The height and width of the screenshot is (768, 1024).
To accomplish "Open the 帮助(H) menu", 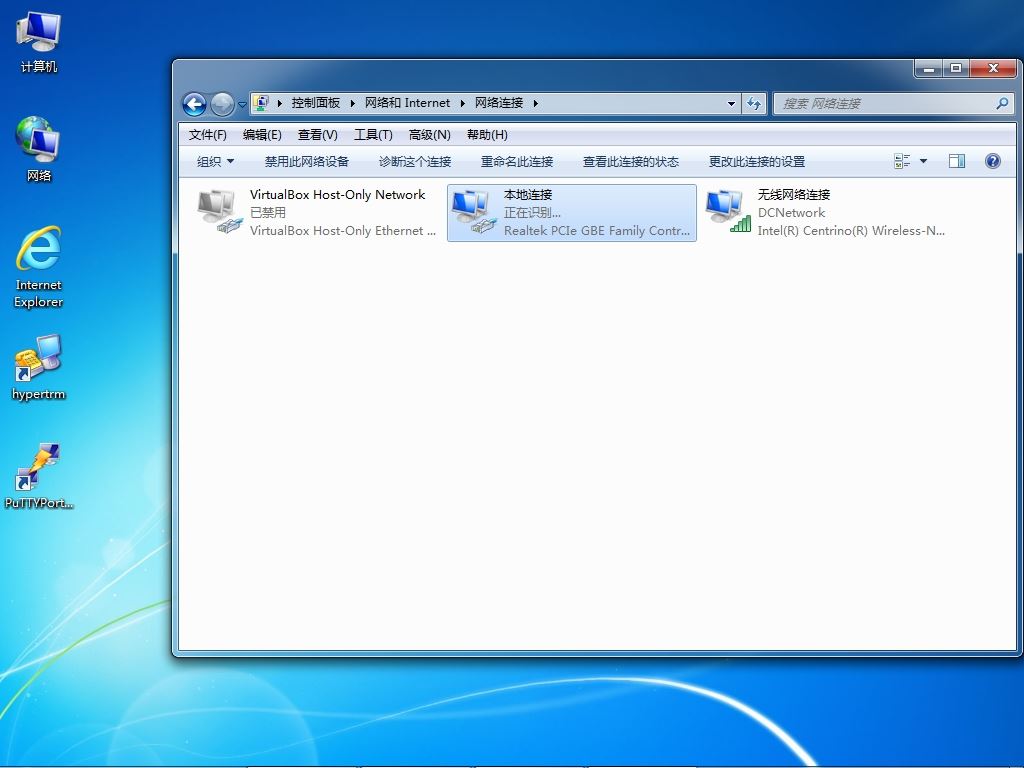I will tap(487, 135).
